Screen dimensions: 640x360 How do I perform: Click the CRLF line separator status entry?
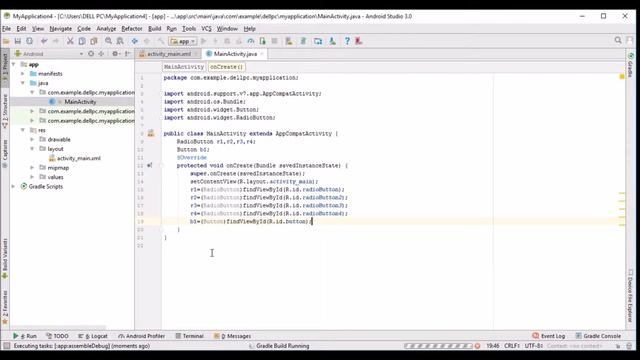click(x=512, y=346)
